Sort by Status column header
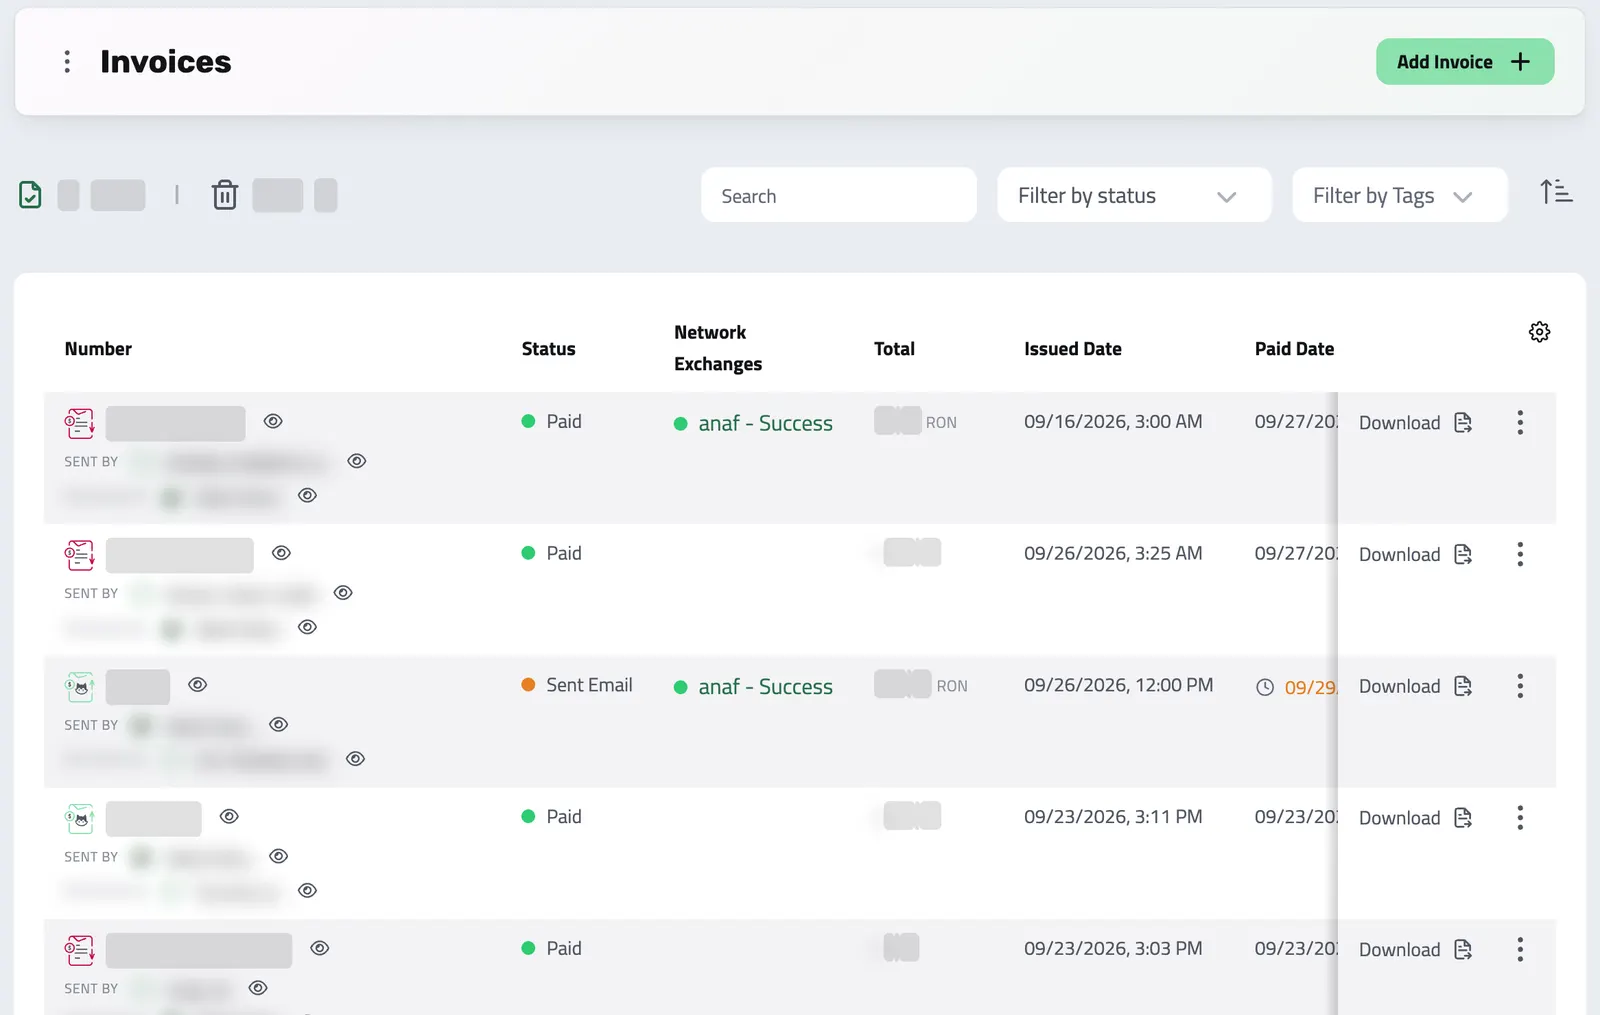This screenshot has height=1015, width=1600. click(x=548, y=349)
